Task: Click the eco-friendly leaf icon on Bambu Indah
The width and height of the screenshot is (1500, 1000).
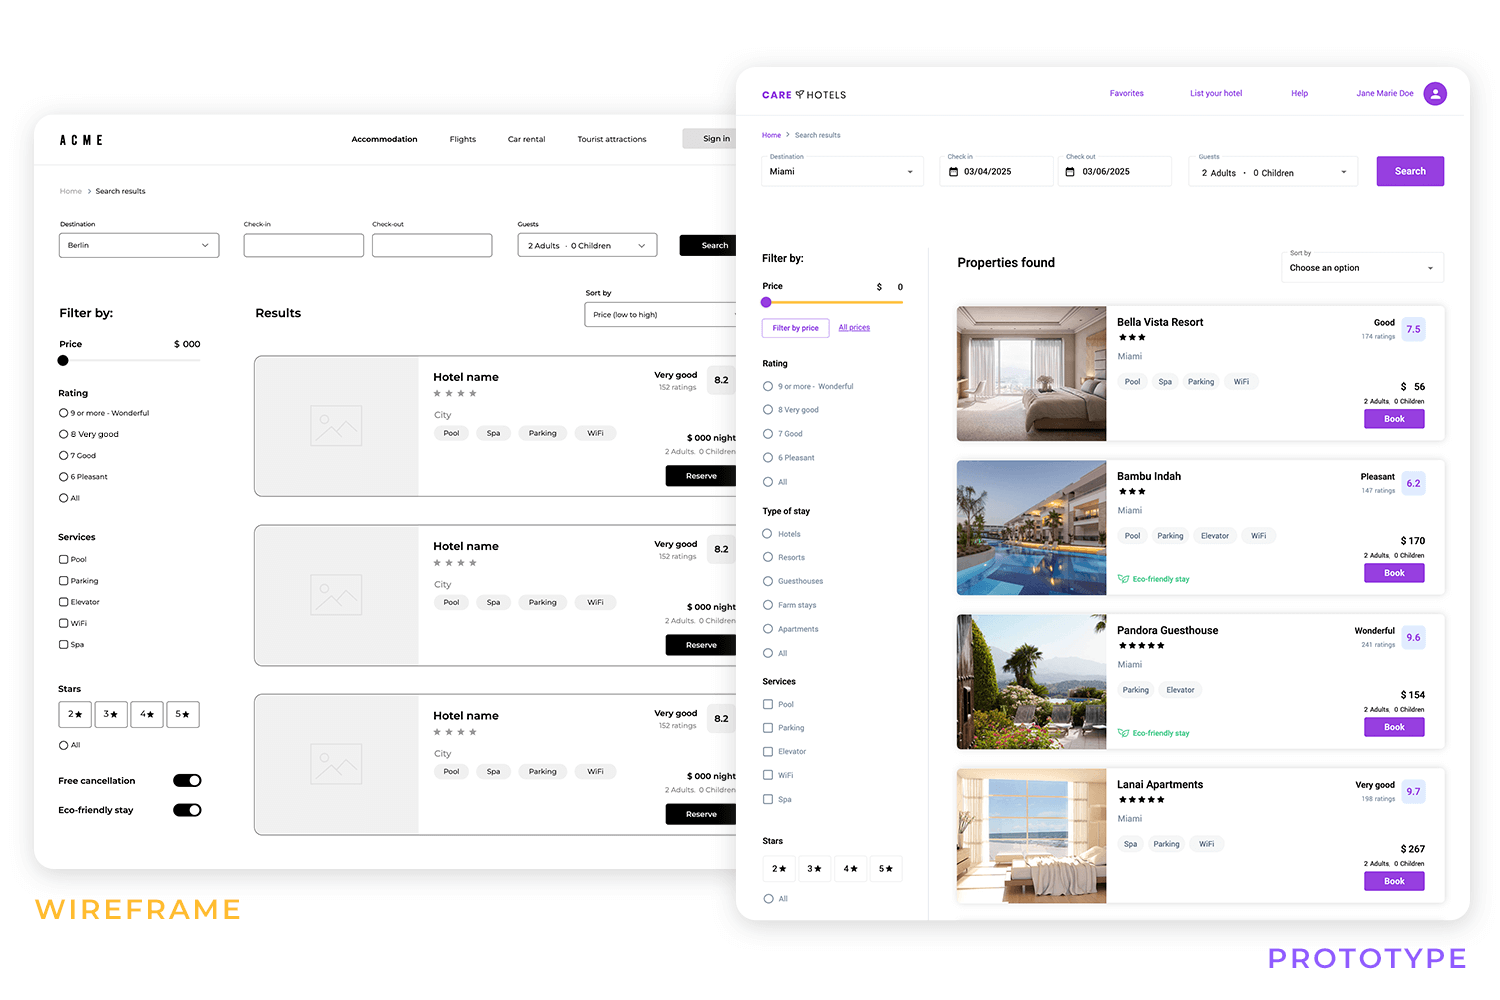Action: click(x=1123, y=579)
